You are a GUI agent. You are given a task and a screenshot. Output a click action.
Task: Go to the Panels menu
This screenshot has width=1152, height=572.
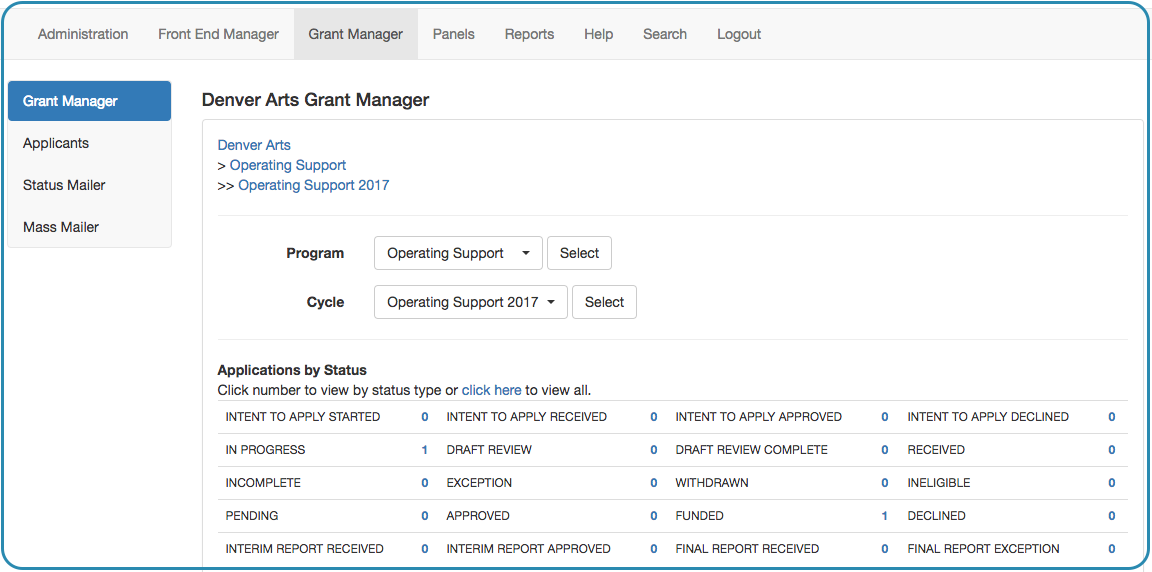(x=453, y=35)
